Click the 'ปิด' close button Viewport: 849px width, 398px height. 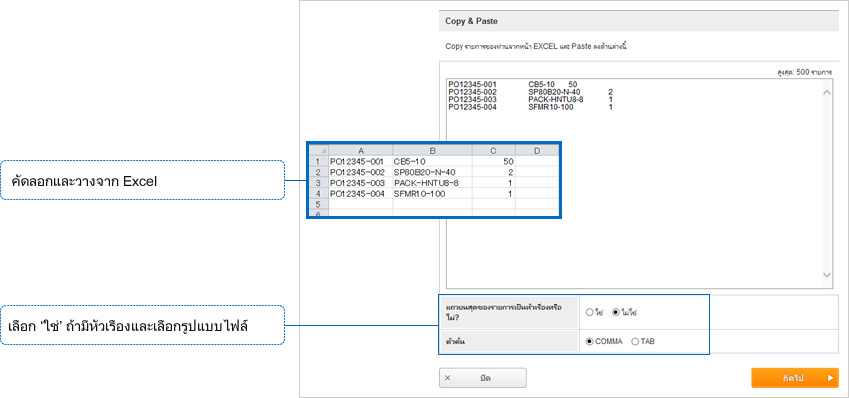click(x=482, y=378)
